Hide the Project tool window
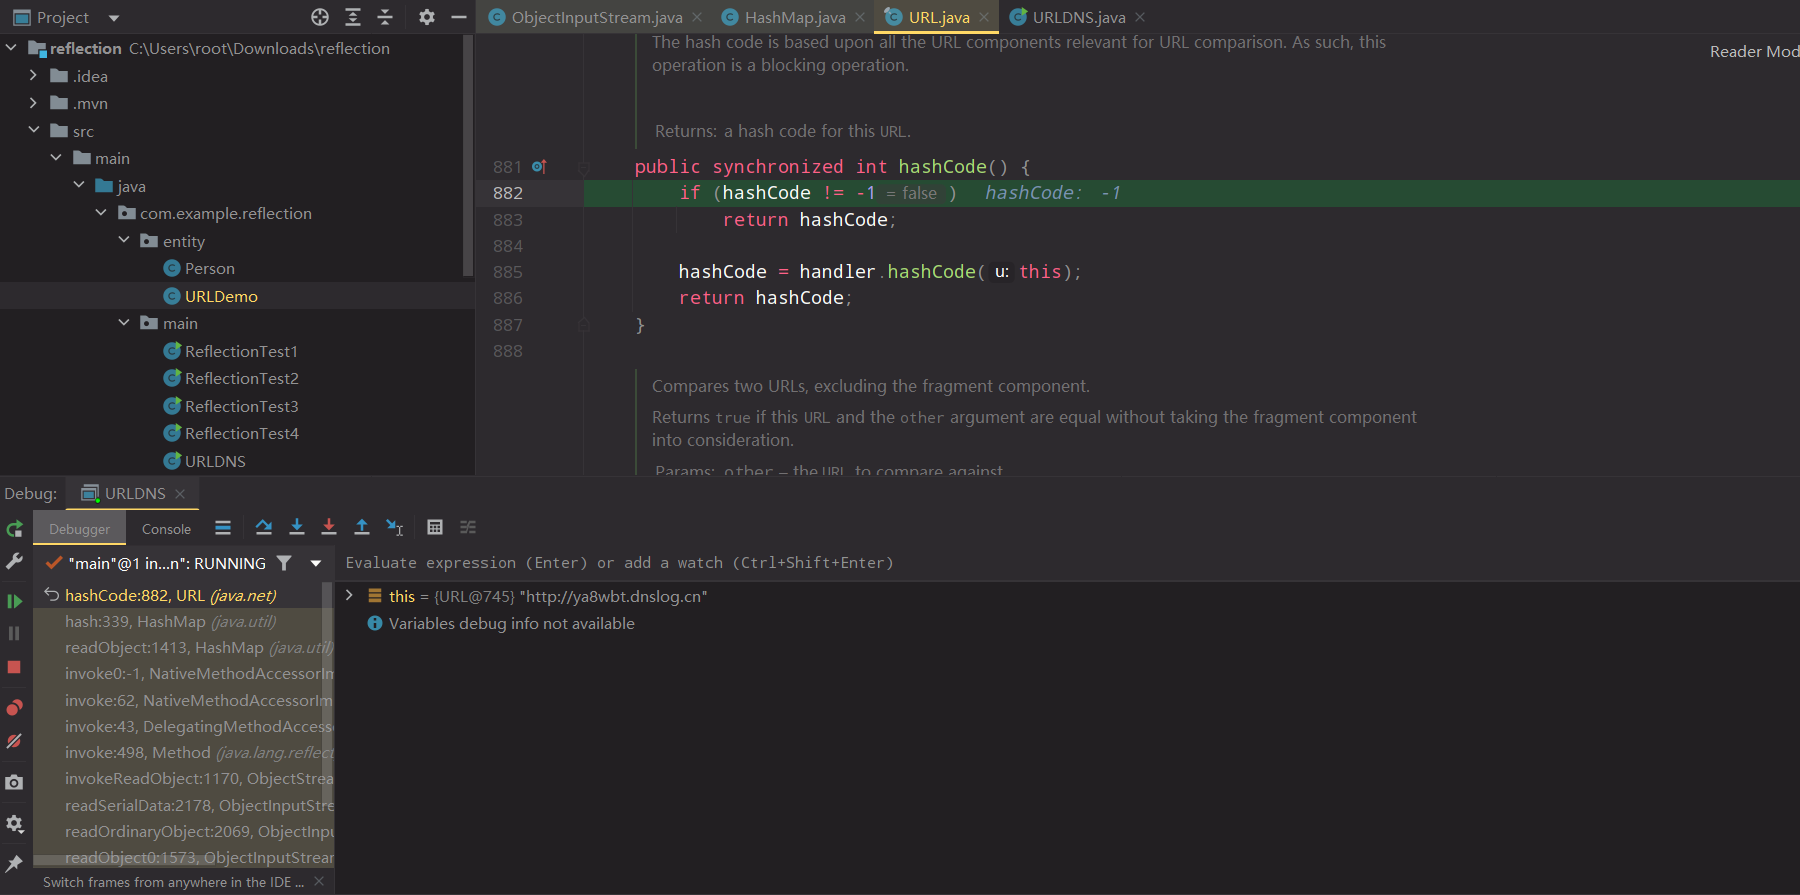 (459, 17)
